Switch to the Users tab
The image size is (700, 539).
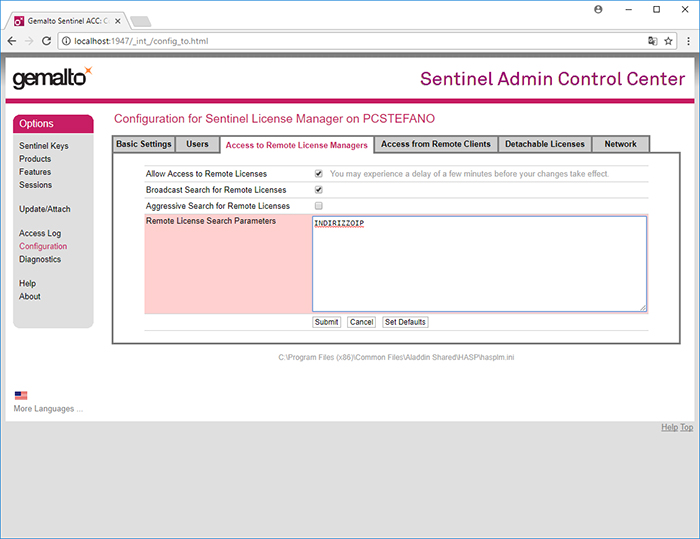point(197,144)
